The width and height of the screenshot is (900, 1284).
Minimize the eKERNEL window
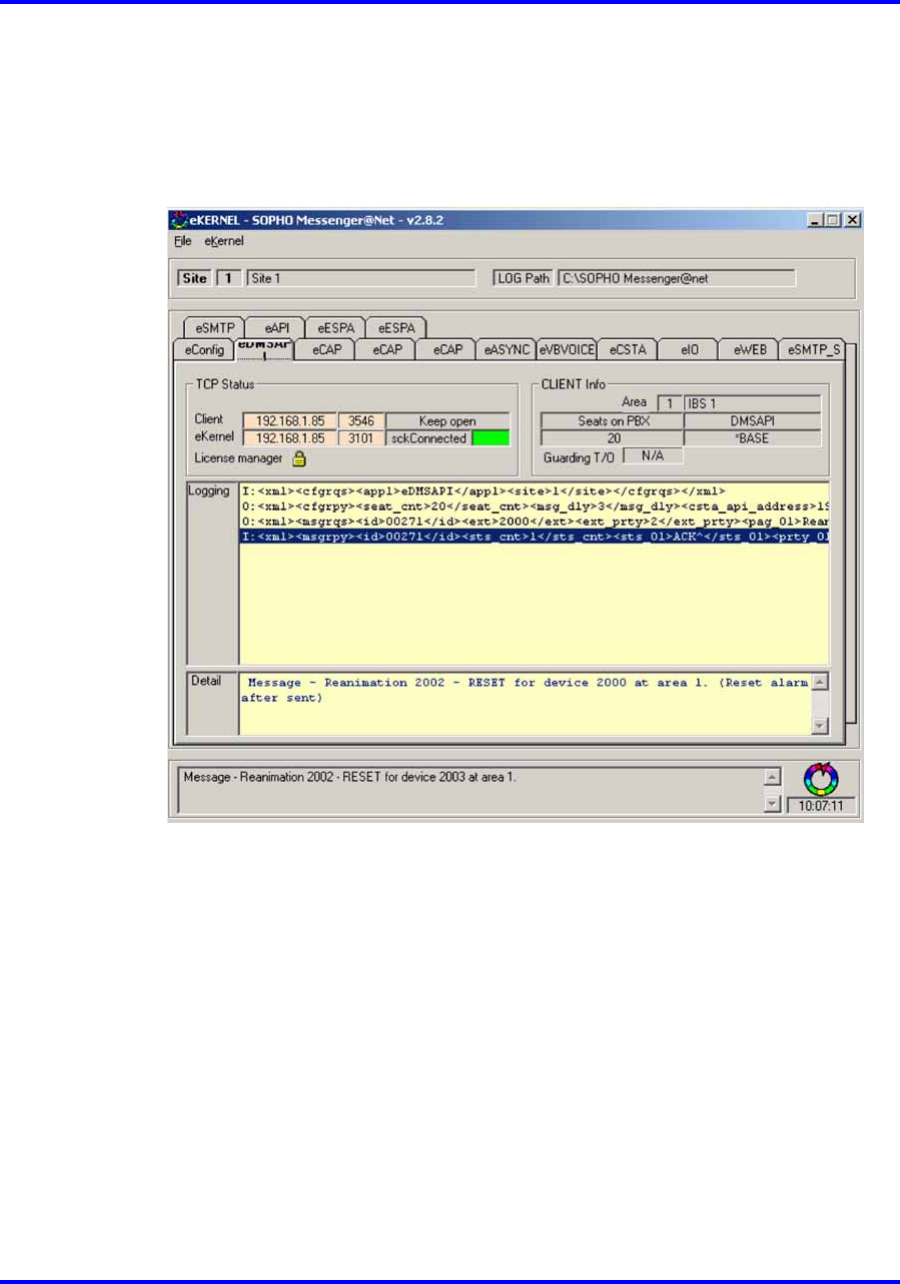pos(817,220)
